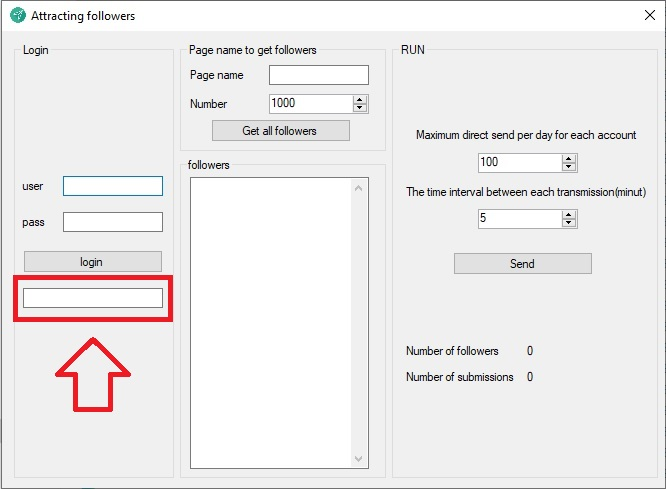This screenshot has width=666, height=489.
Task: Click the Number field showing 1000
Action: tap(310, 104)
